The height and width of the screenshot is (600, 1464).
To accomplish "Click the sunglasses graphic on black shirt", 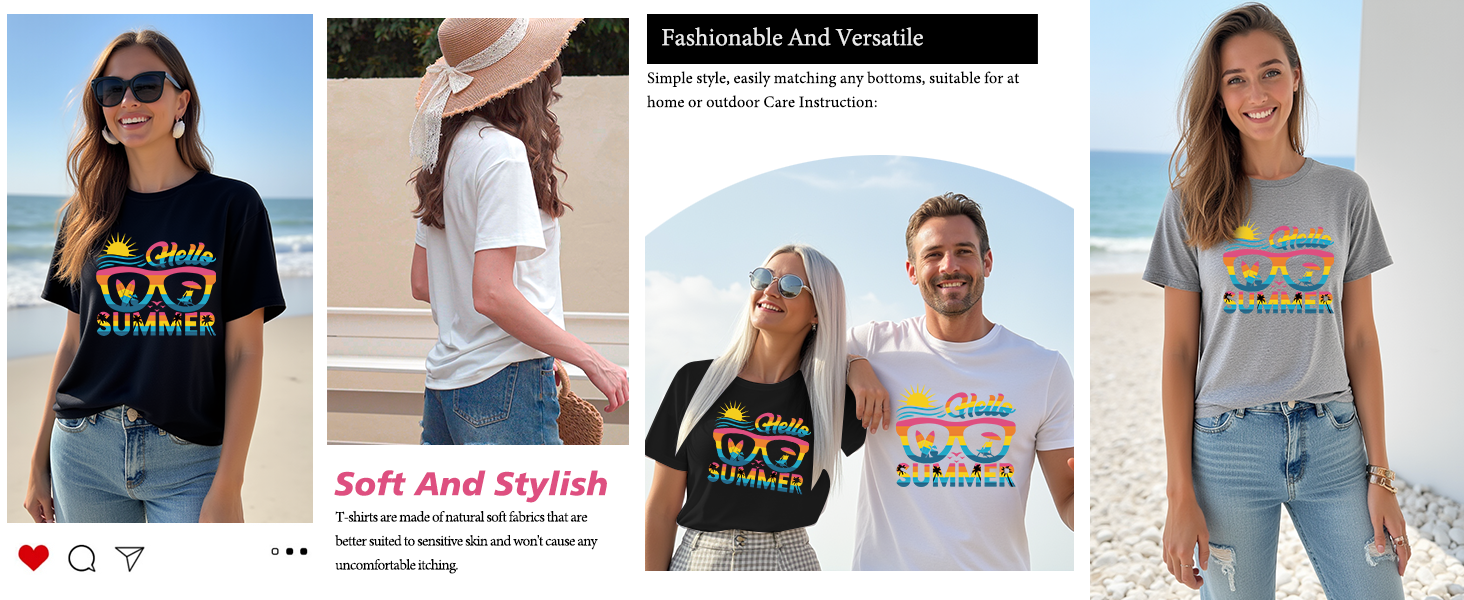I will [x=157, y=286].
